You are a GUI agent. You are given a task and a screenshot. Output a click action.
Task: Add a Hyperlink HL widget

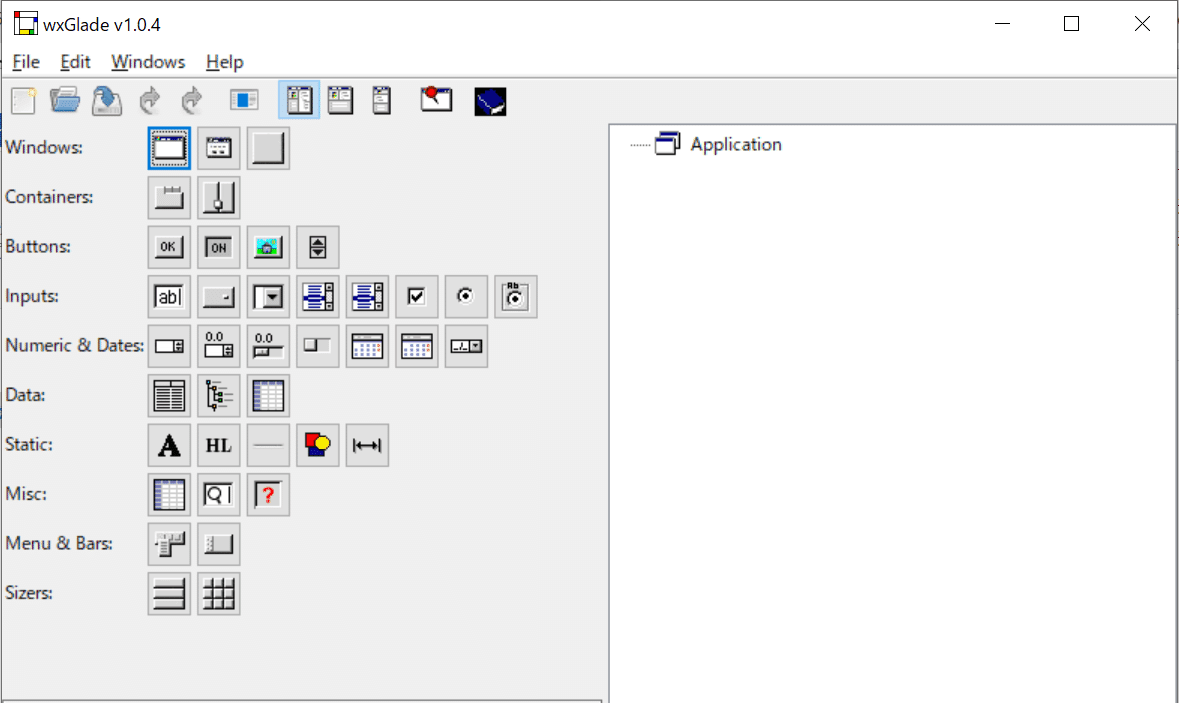219,446
